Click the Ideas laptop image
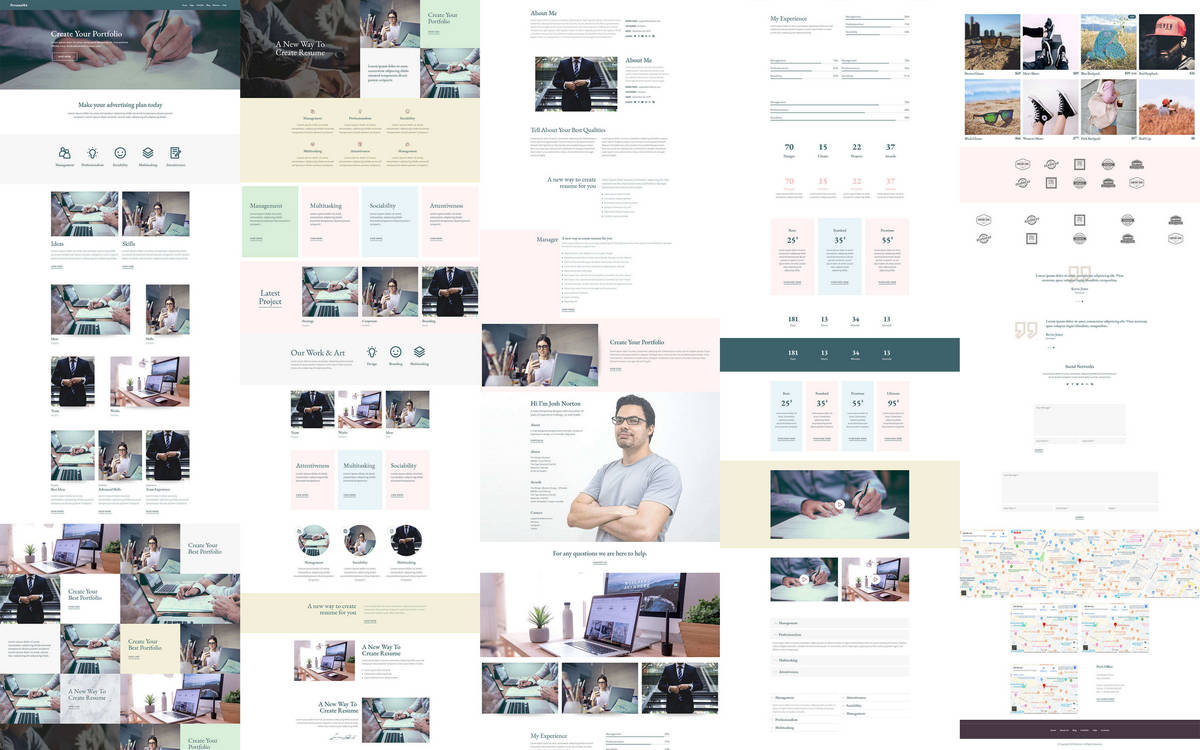 pyautogui.click(x=85, y=214)
